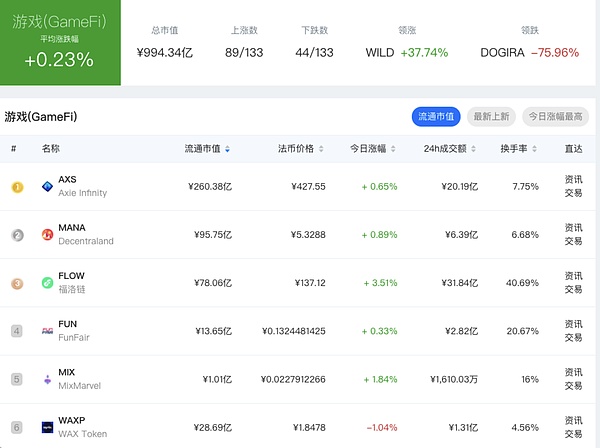Click the FLOW coin icon
The image size is (600, 448).
point(47,283)
